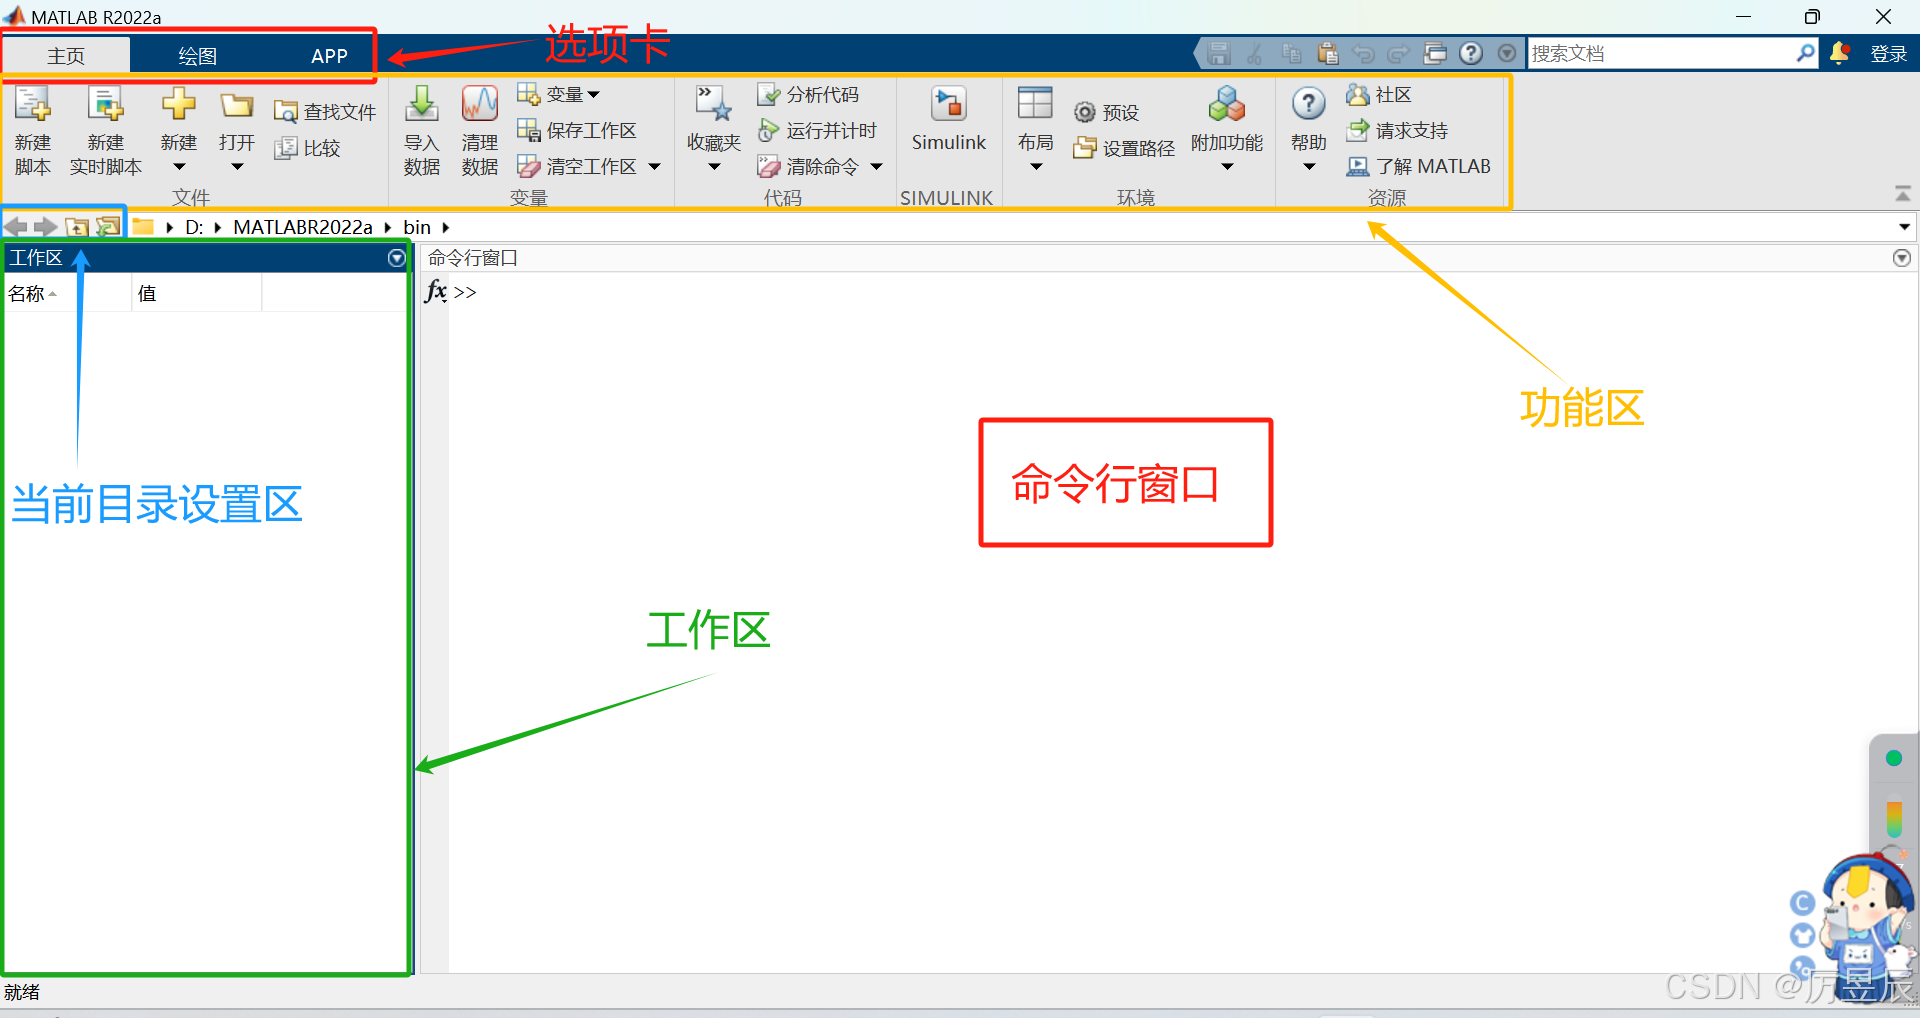Click 清除命令 (Clear Commands)
Image resolution: width=1920 pixels, height=1018 pixels.
tap(807, 166)
